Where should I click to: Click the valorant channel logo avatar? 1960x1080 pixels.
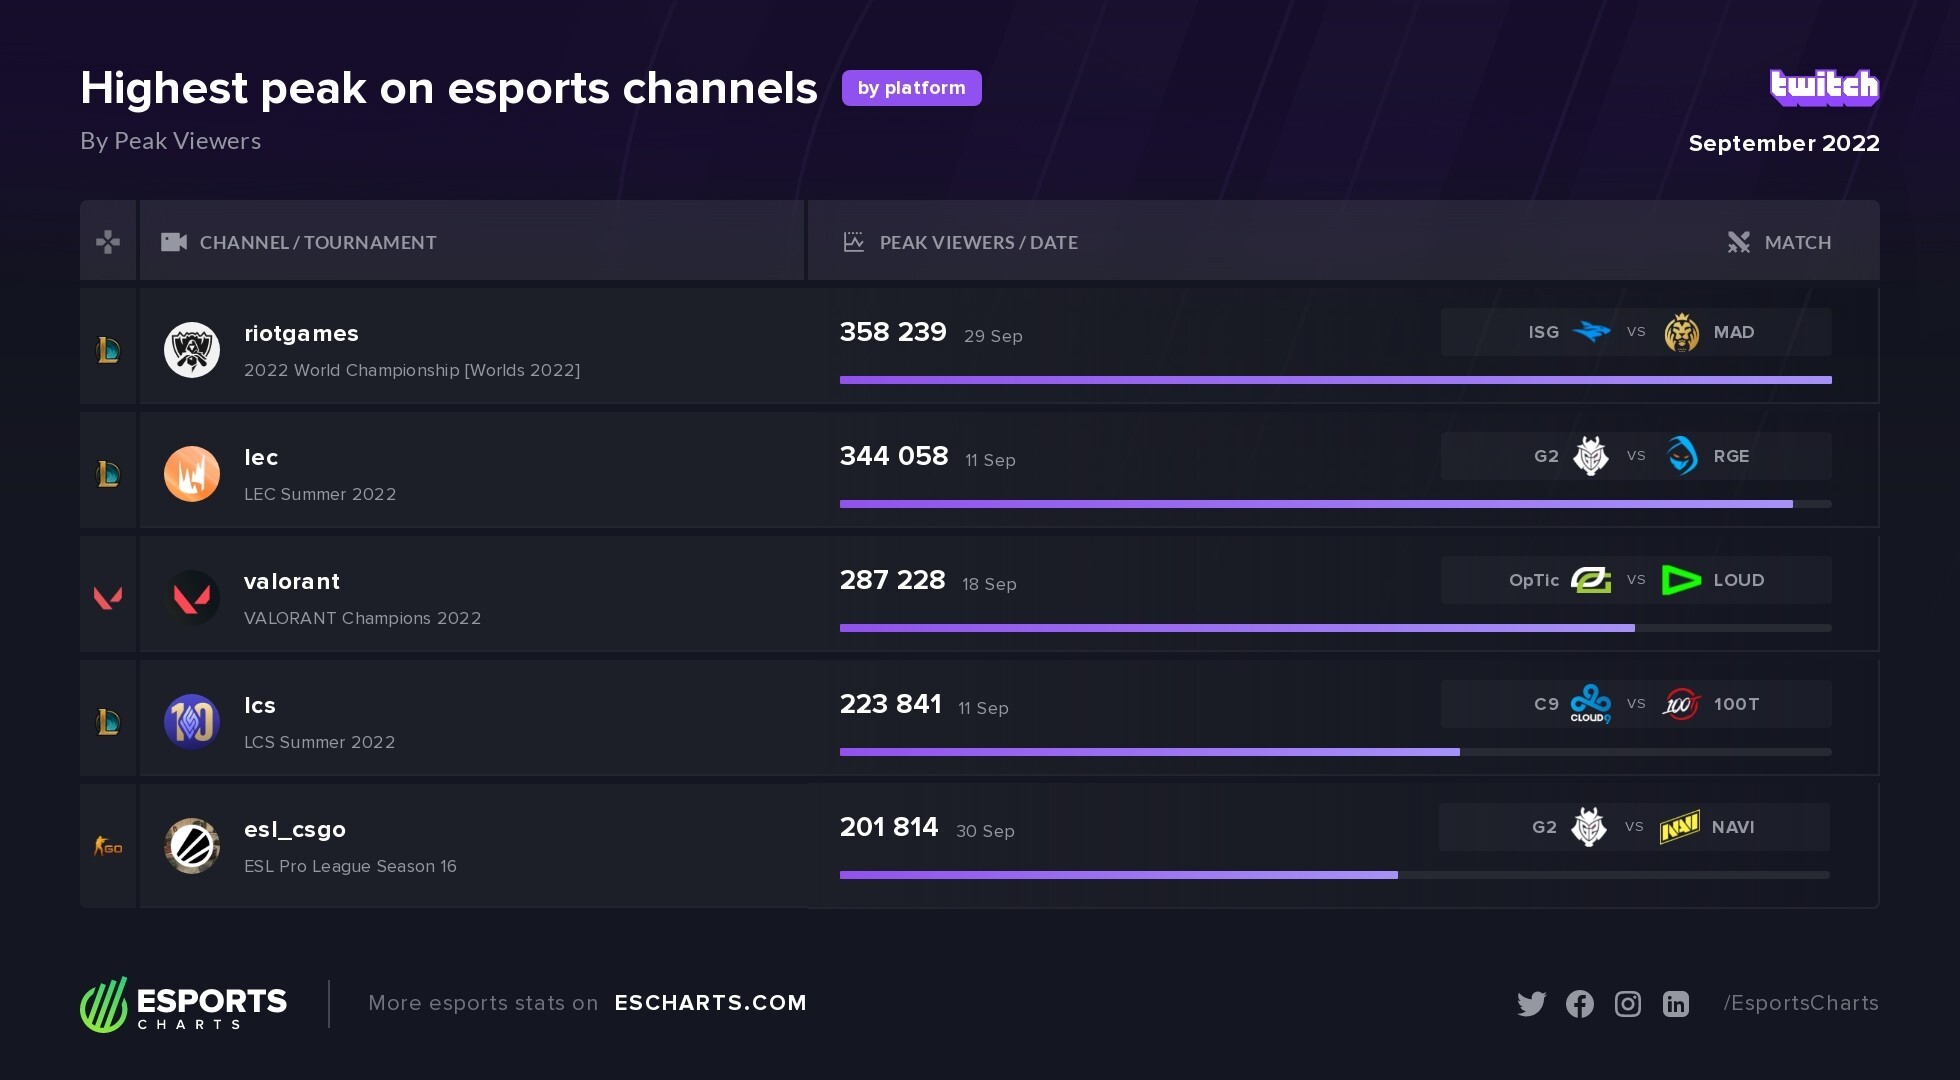coord(192,598)
